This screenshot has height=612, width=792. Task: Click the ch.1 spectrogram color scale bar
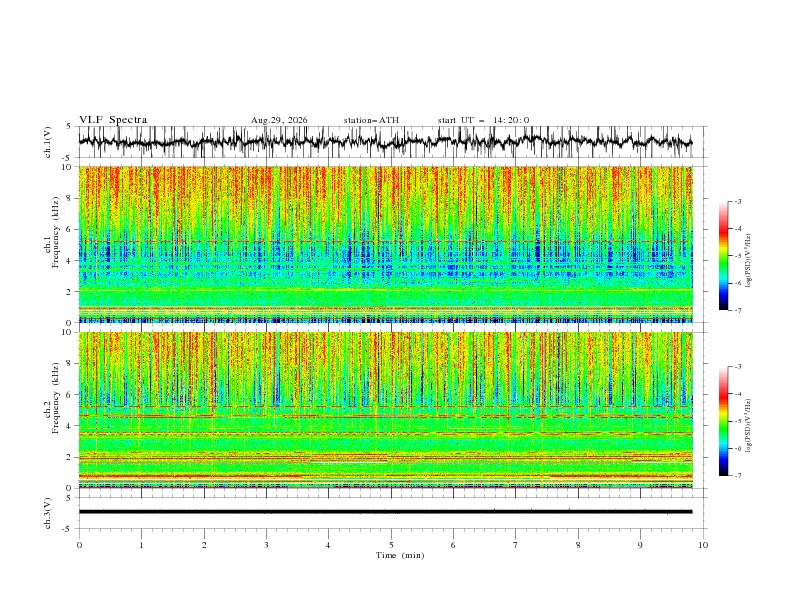coord(724,256)
